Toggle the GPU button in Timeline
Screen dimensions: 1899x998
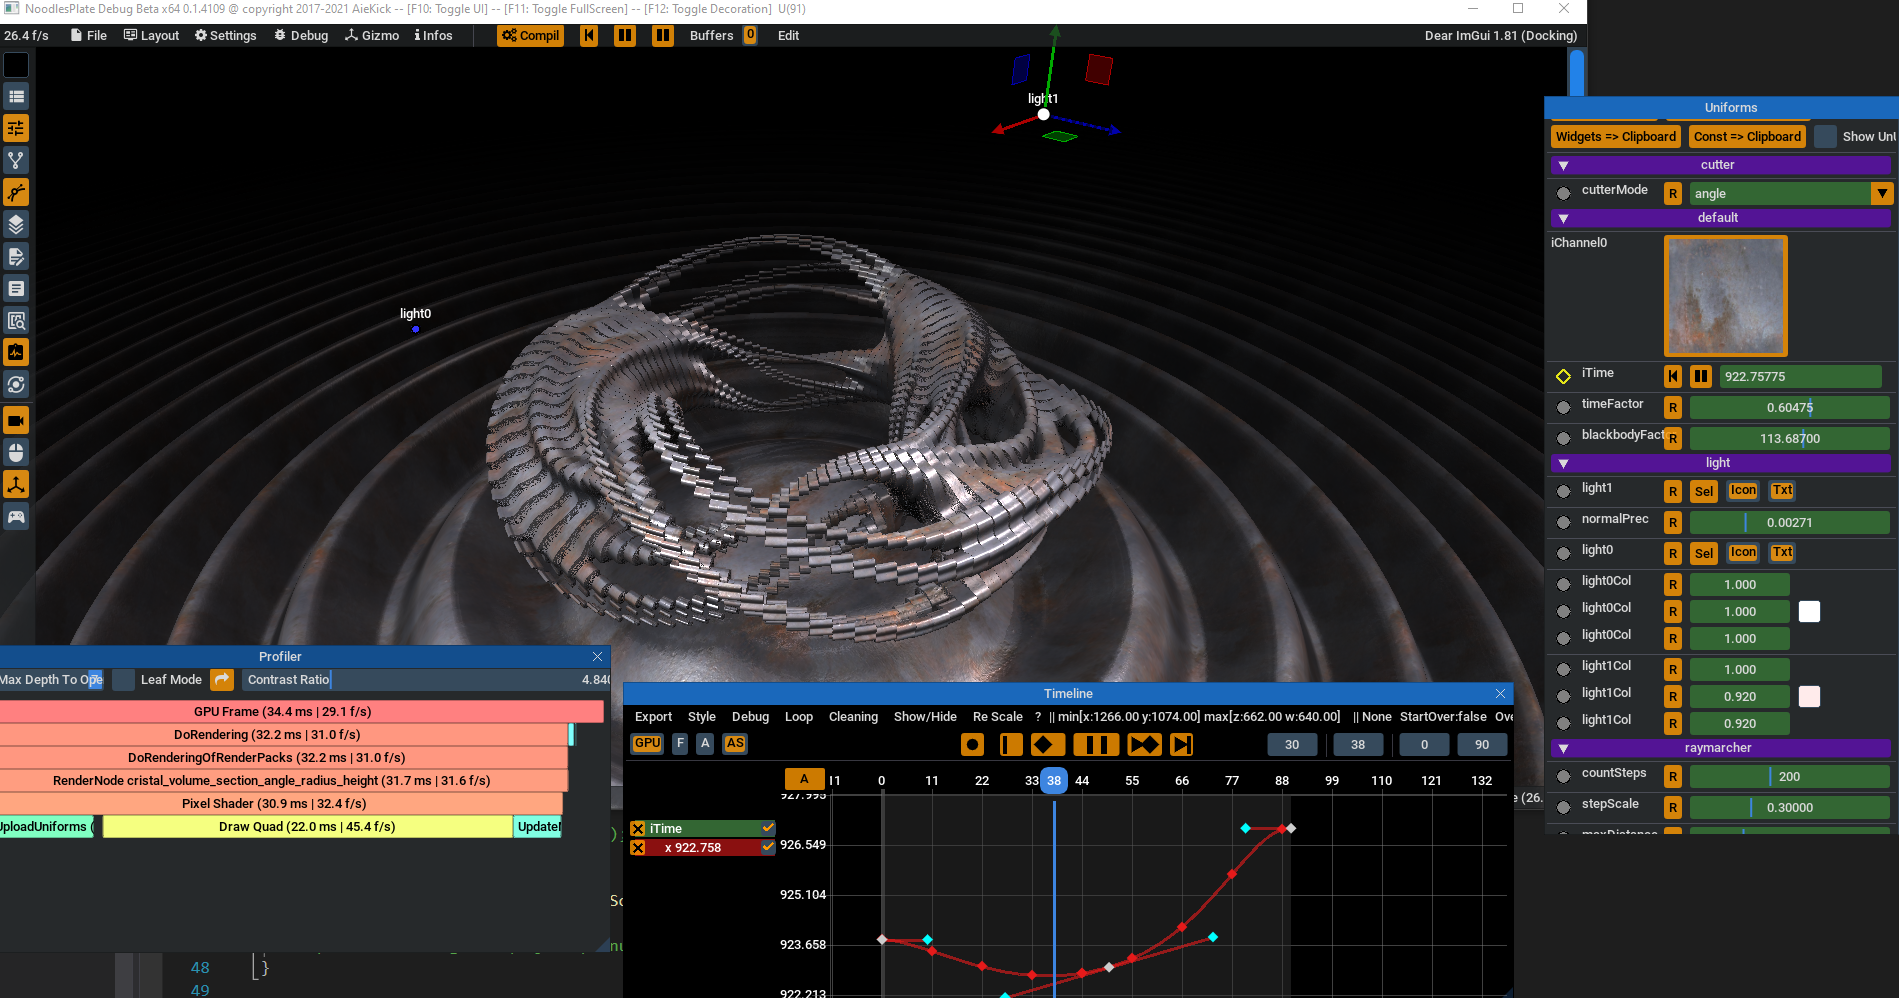[x=648, y=744]
